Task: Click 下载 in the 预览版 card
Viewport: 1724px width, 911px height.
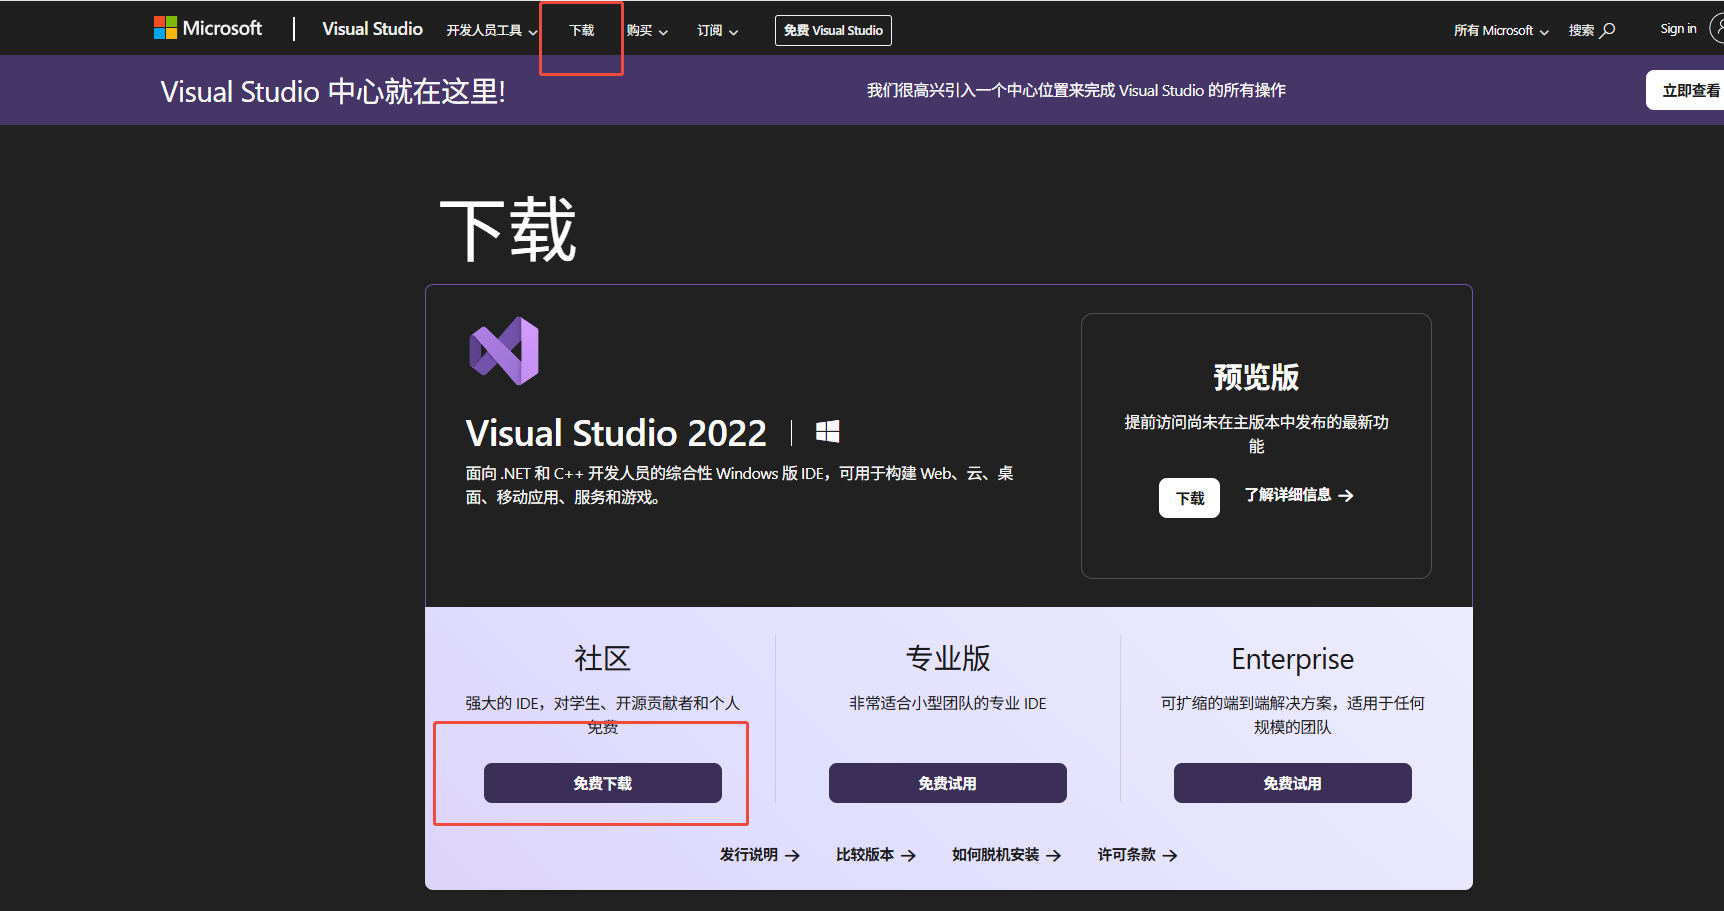Action: click(1189, 498)
